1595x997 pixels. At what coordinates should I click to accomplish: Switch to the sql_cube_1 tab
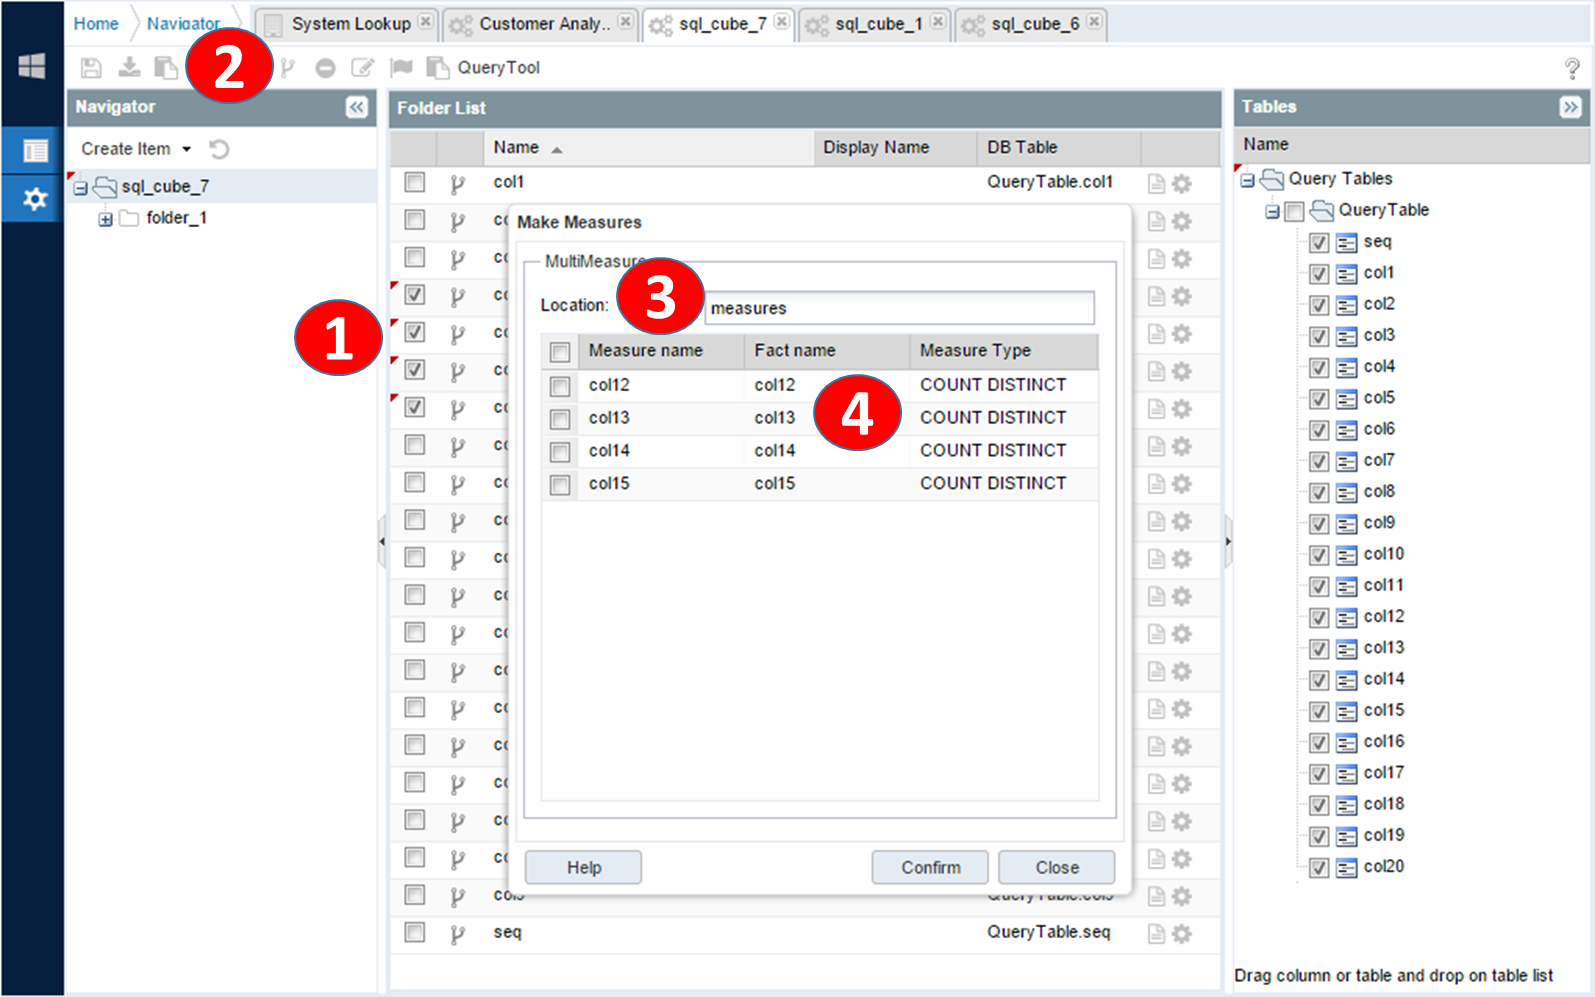(877, 24)
